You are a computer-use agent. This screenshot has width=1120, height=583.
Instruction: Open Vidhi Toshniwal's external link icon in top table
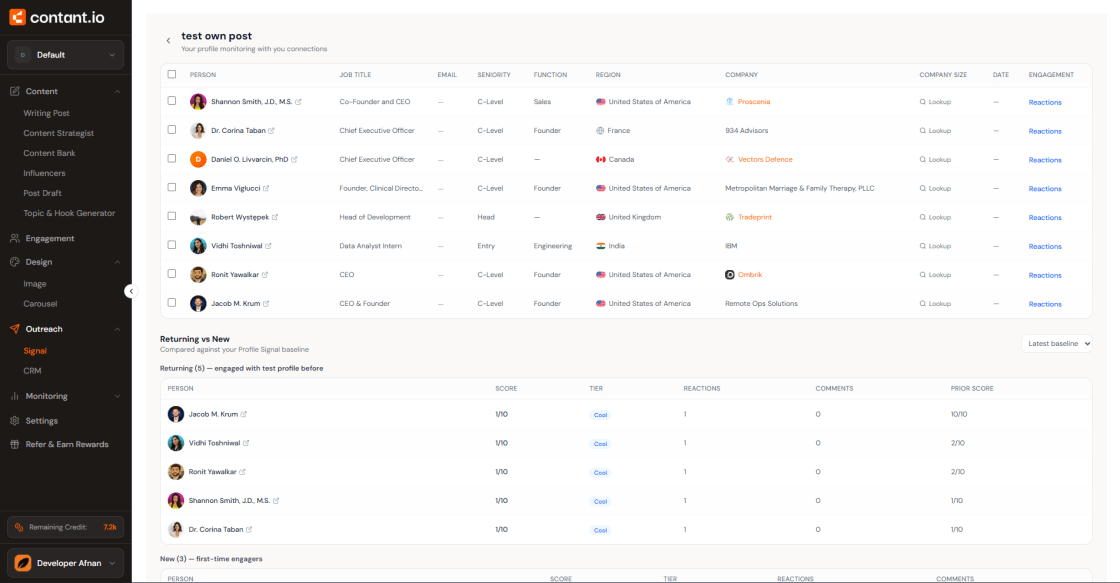pyautogui.click(x=269, y=246)
